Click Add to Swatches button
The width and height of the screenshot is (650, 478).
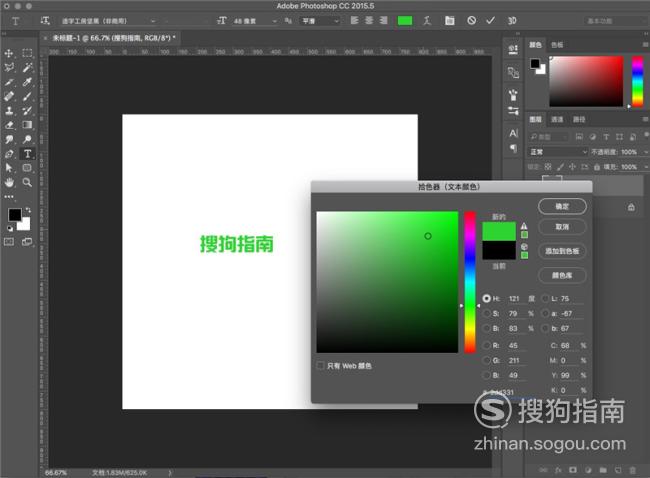click(562, 251)
